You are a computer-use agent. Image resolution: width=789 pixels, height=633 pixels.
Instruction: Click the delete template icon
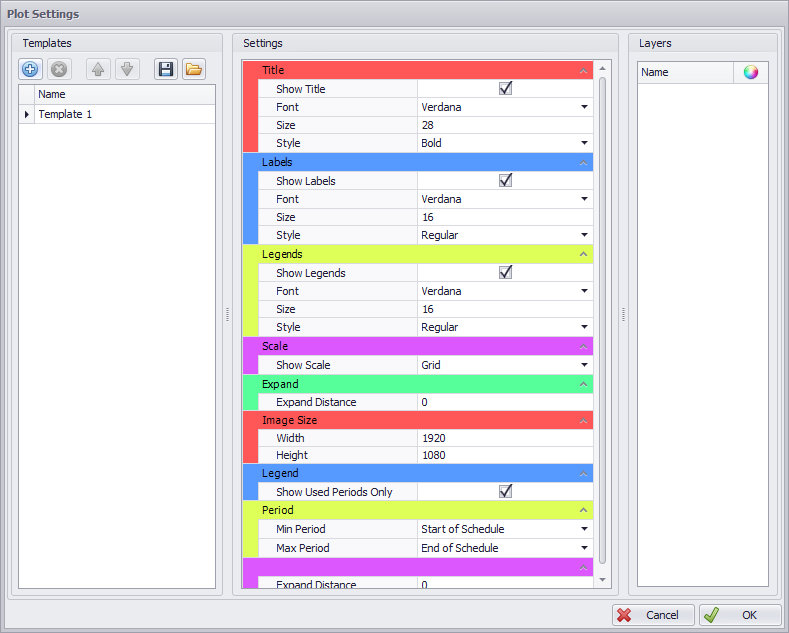point(59,69)
